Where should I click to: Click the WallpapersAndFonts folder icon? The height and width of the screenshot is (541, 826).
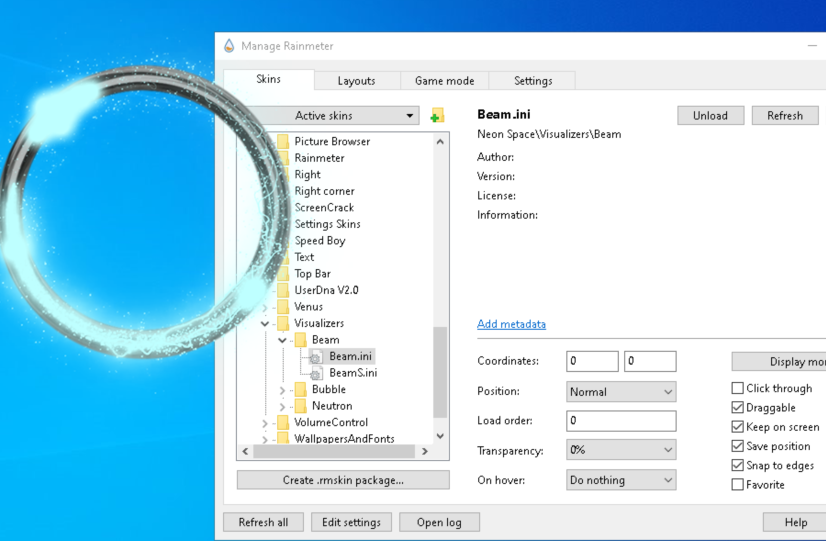pos(283,438)
